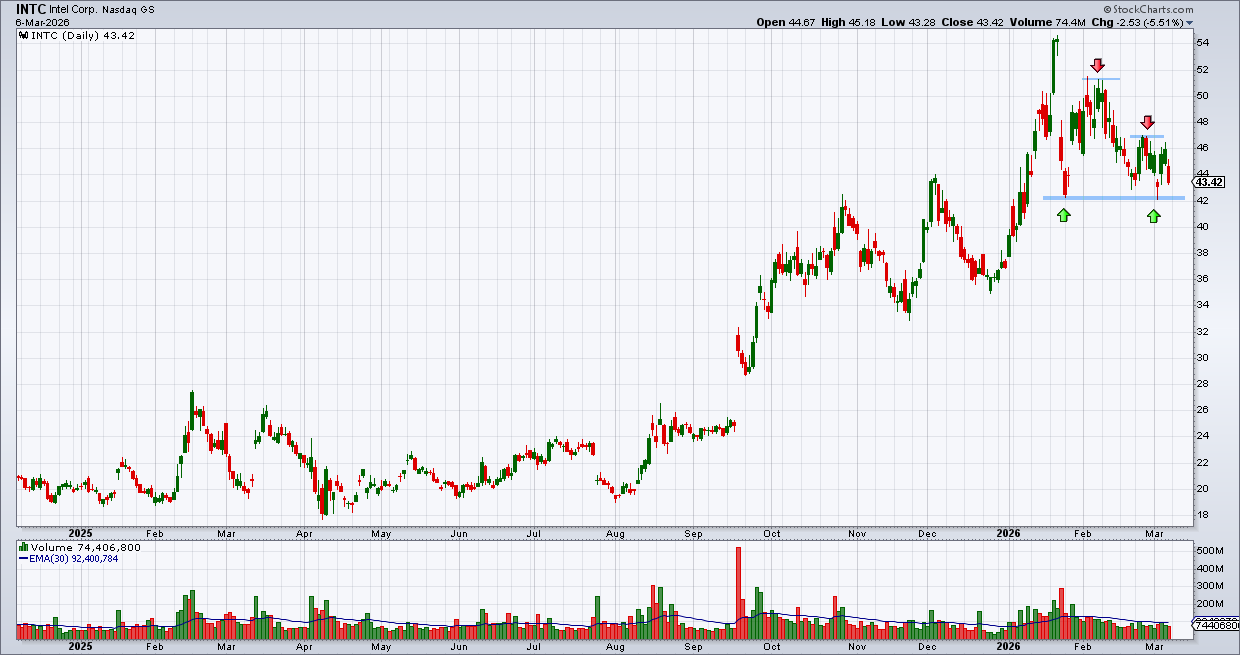The width and height of the screenshot is (1240, 655).
Task: Click the 24 price axis label
Action: (x=1204, y=436)
